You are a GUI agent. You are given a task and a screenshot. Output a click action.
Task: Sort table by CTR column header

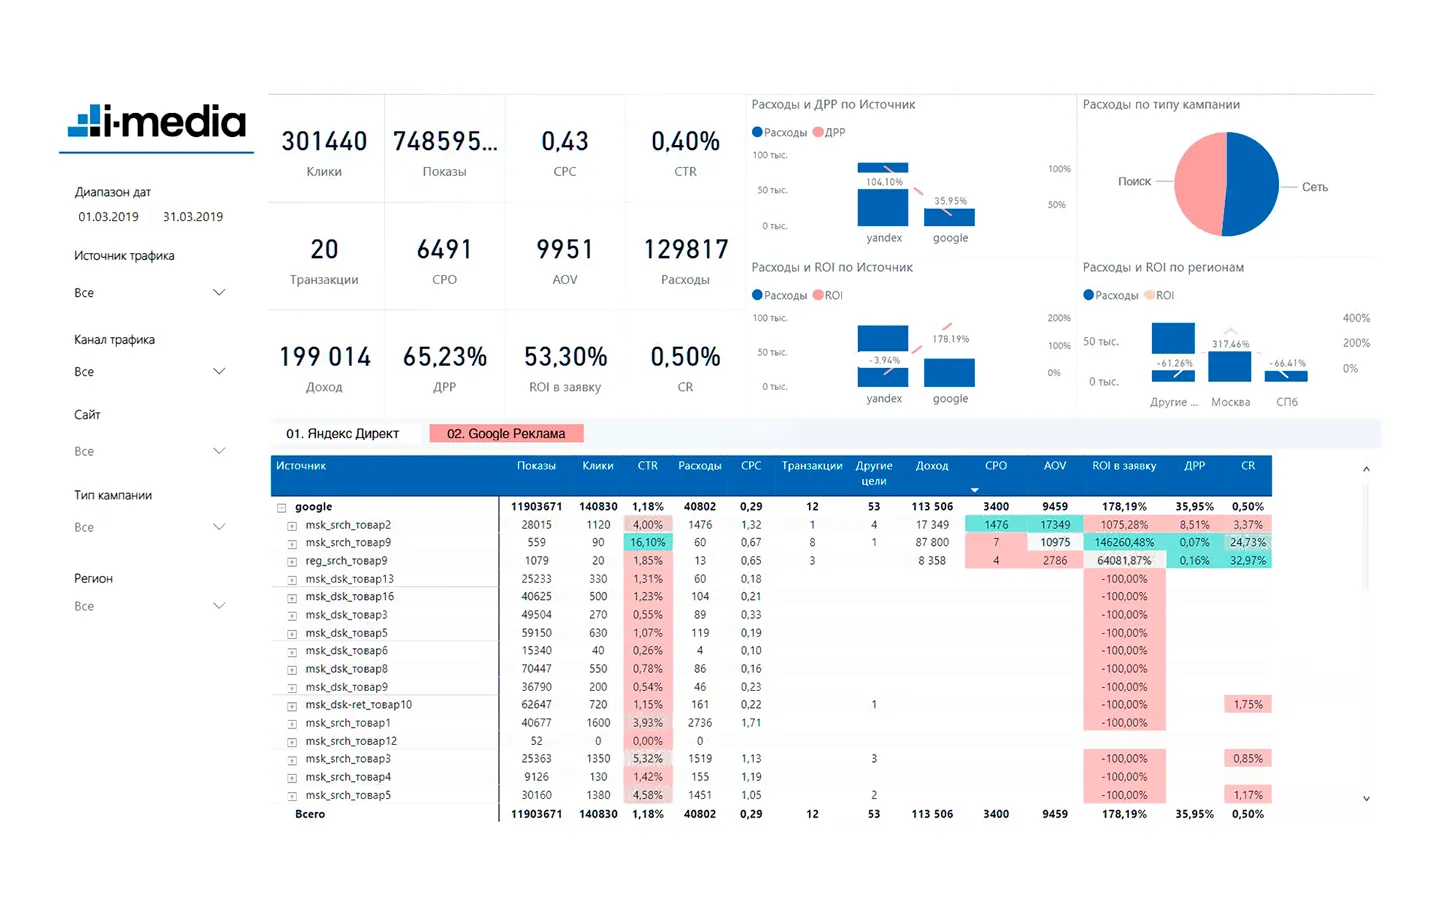tap(648, 466)
